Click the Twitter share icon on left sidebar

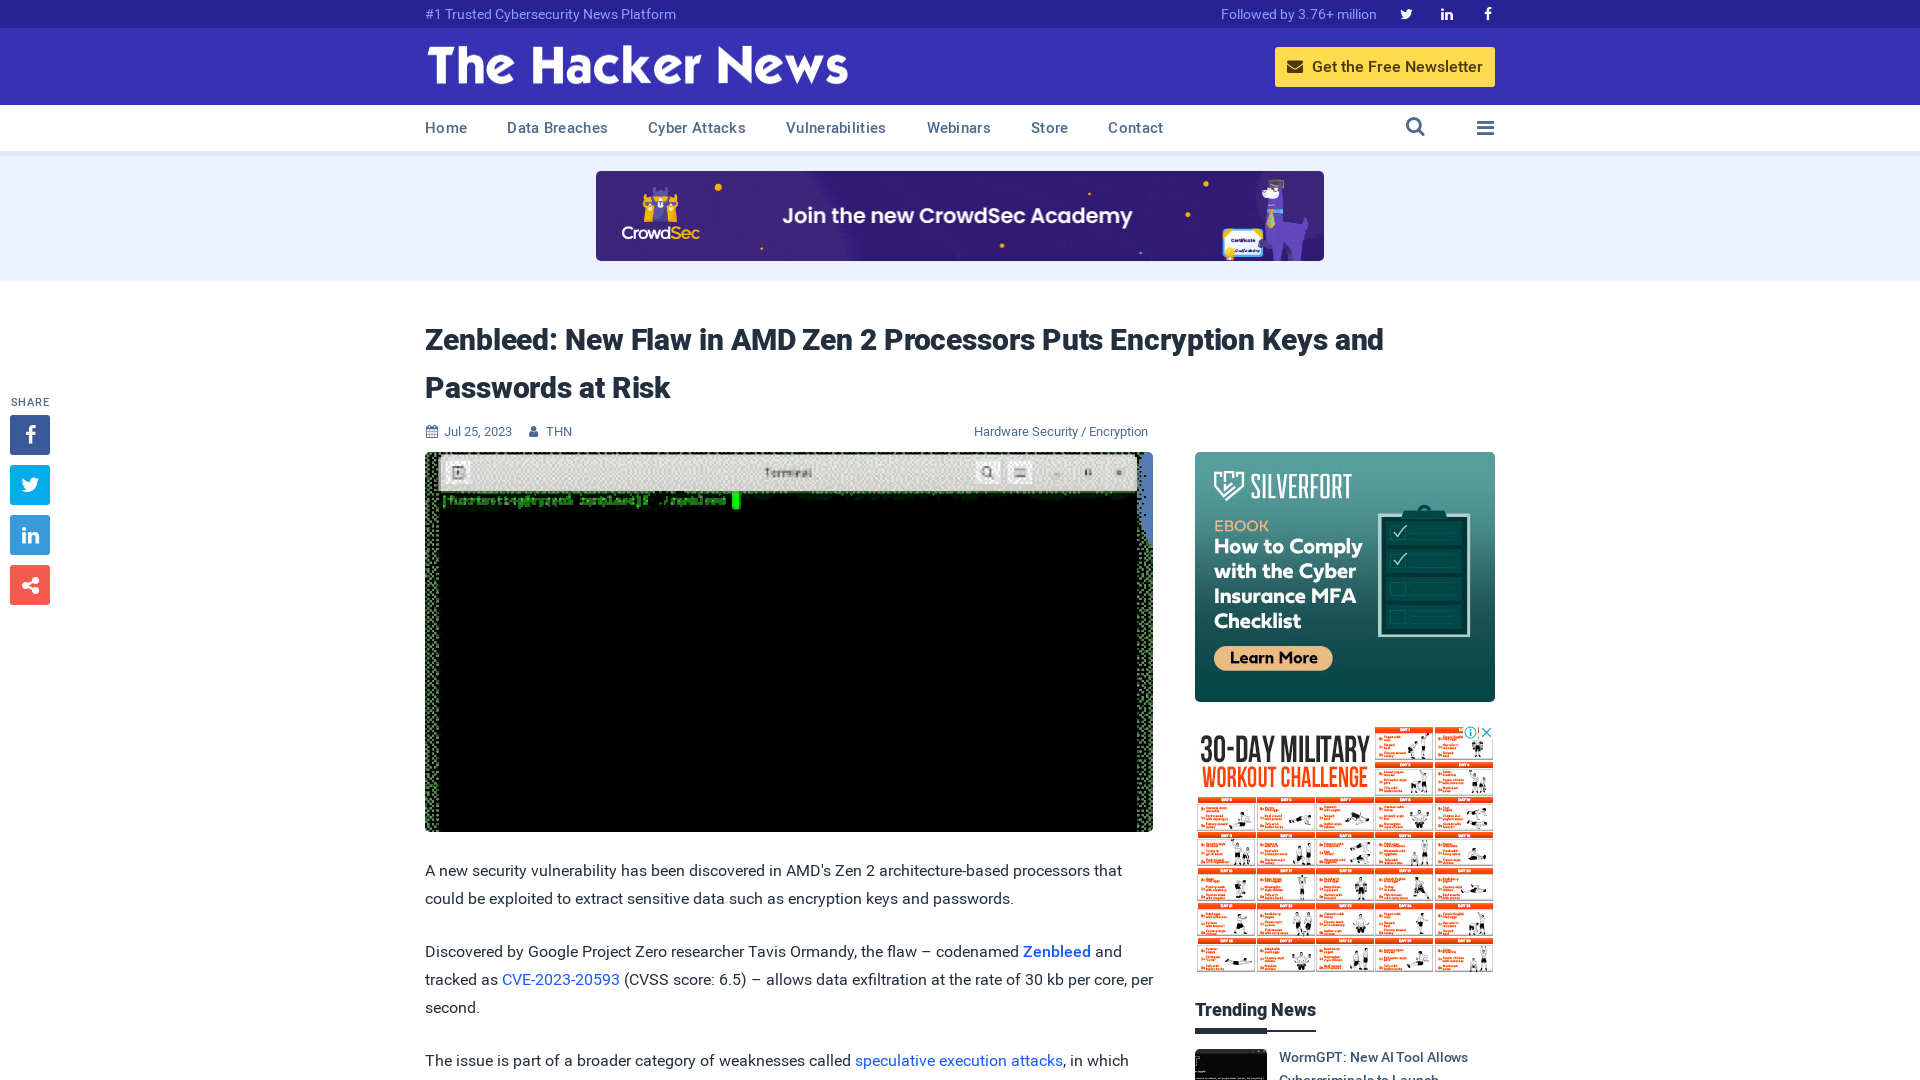[29, 484]
